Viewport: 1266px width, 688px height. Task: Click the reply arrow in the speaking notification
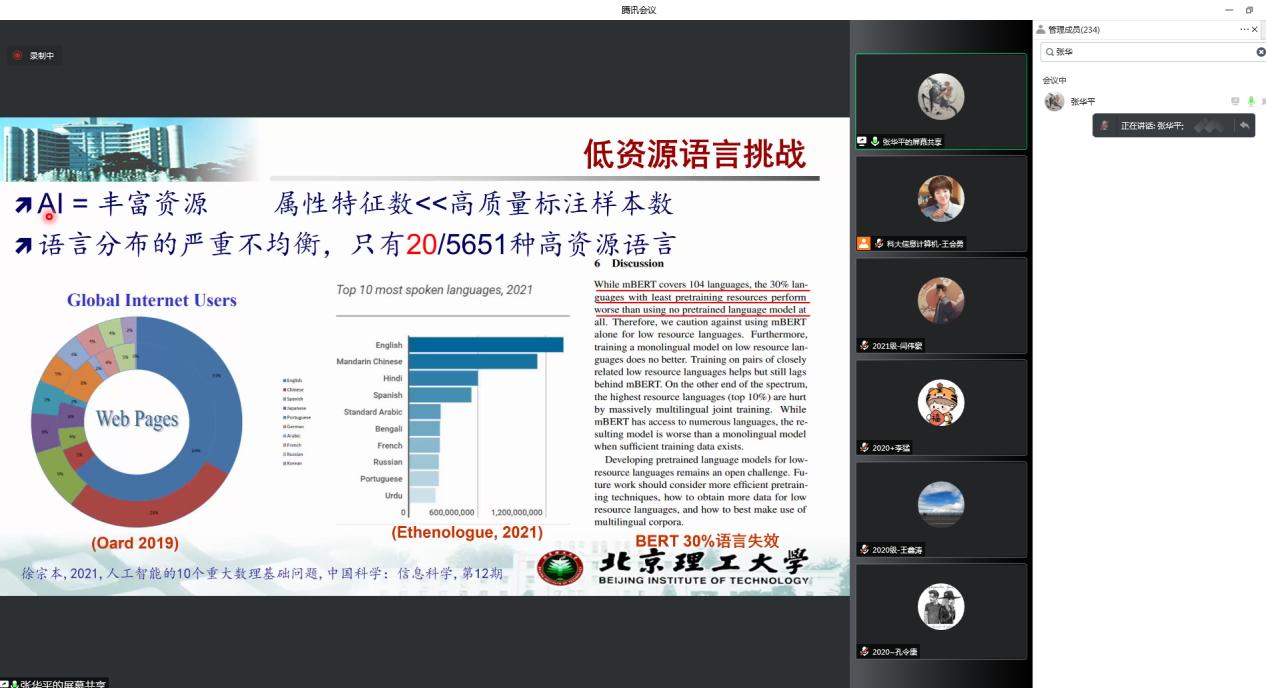point(1244,125)
